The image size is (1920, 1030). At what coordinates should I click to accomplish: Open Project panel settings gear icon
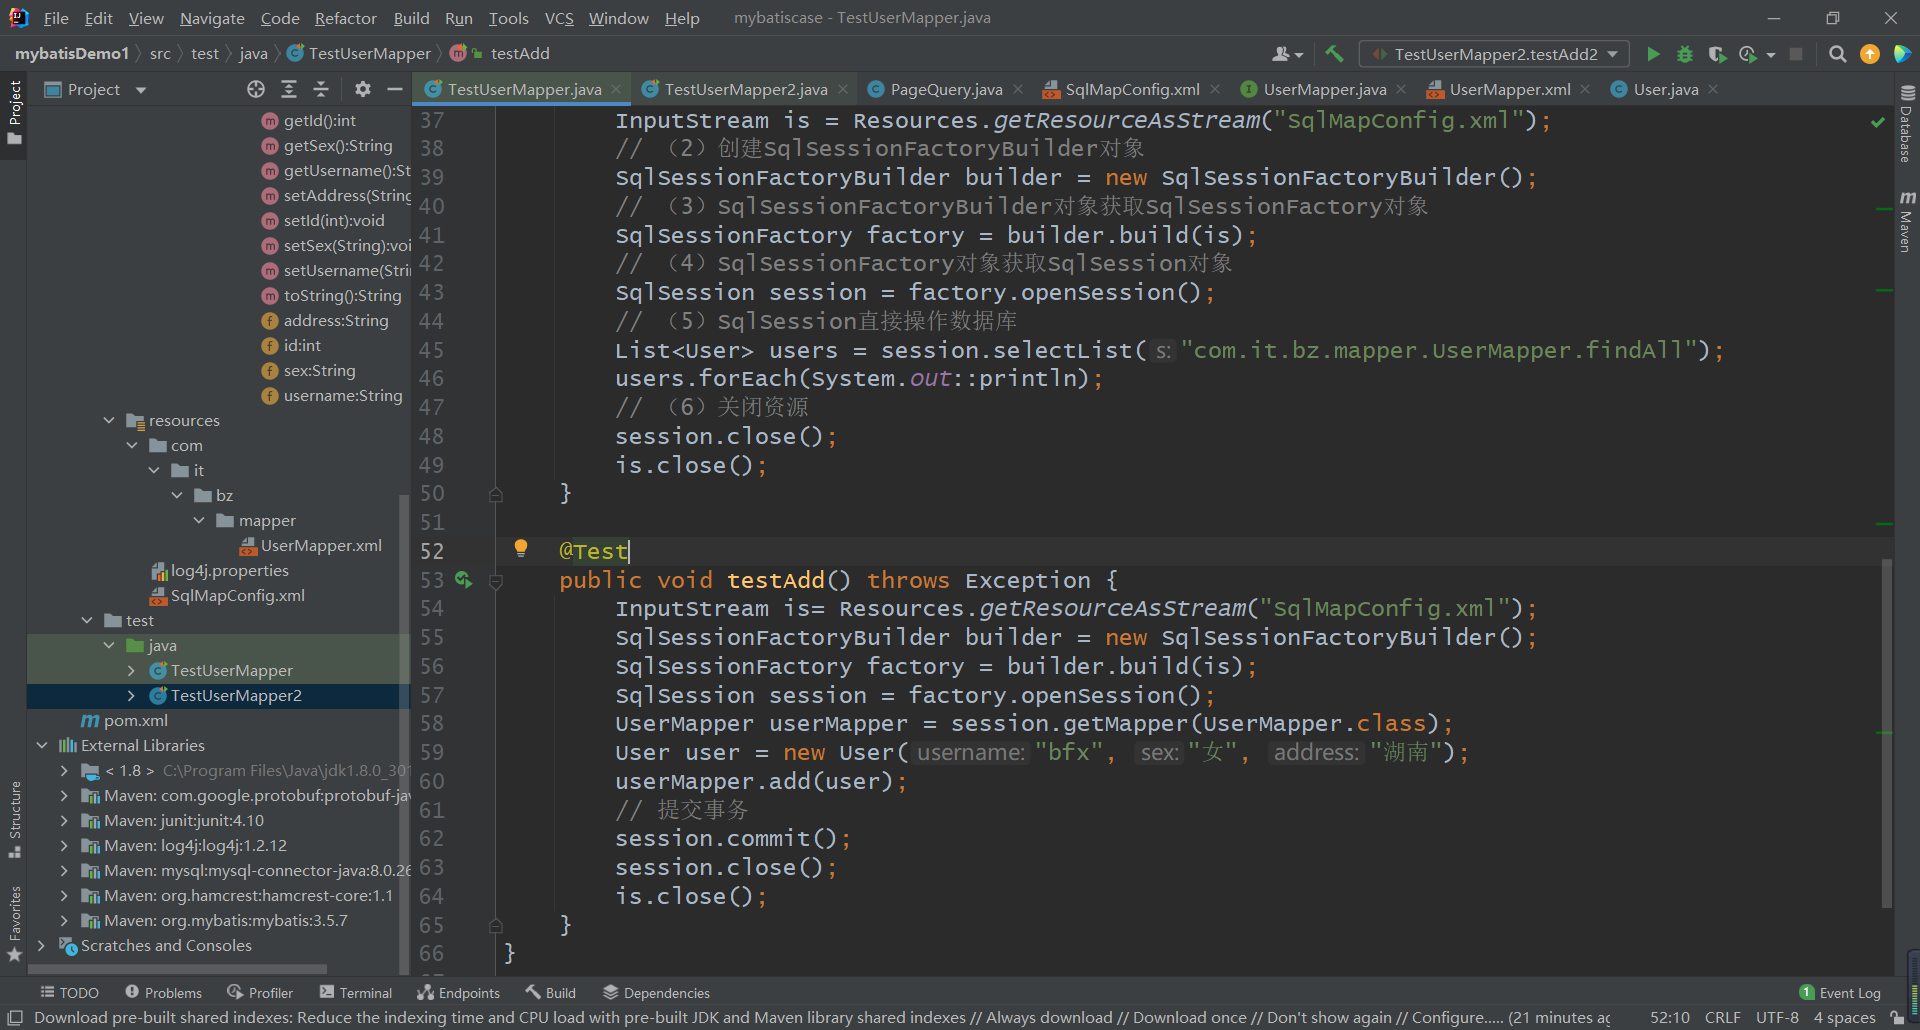pos(362,90)
